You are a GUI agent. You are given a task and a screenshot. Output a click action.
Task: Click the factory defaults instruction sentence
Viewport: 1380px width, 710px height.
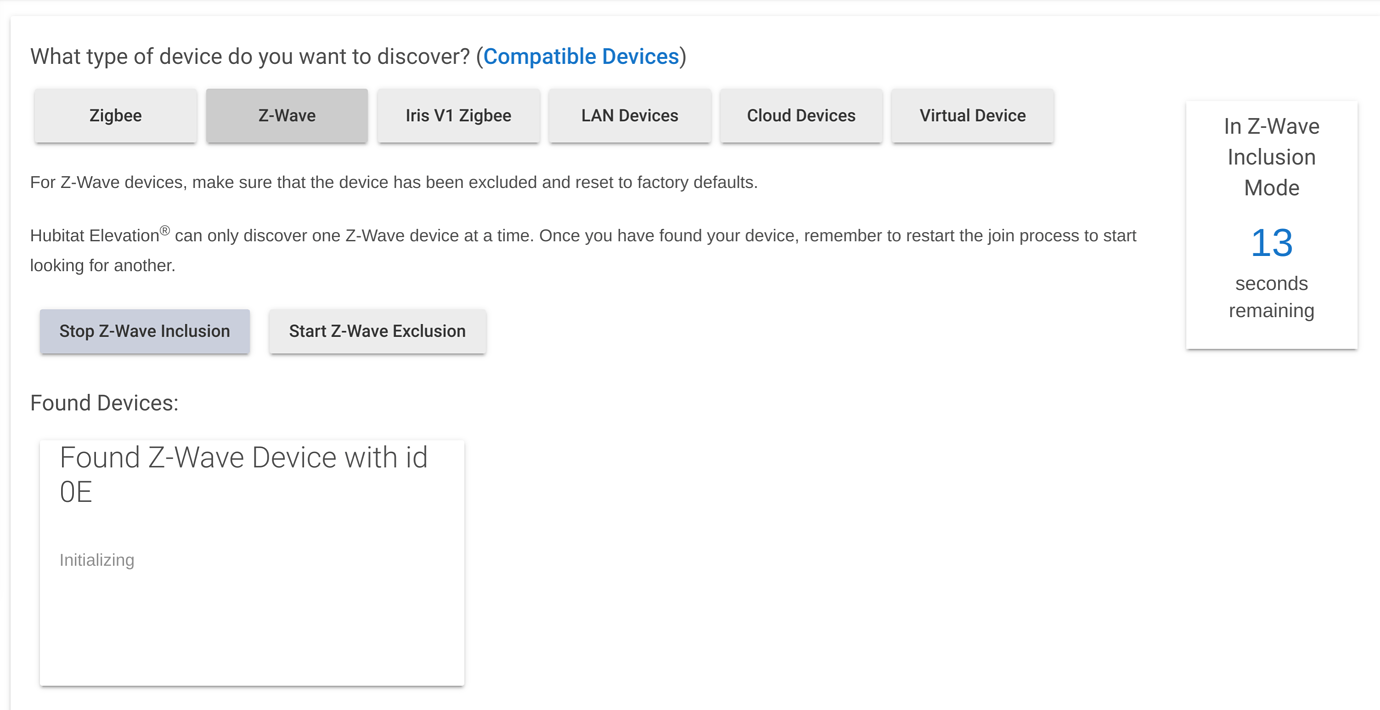click(393, 183)
